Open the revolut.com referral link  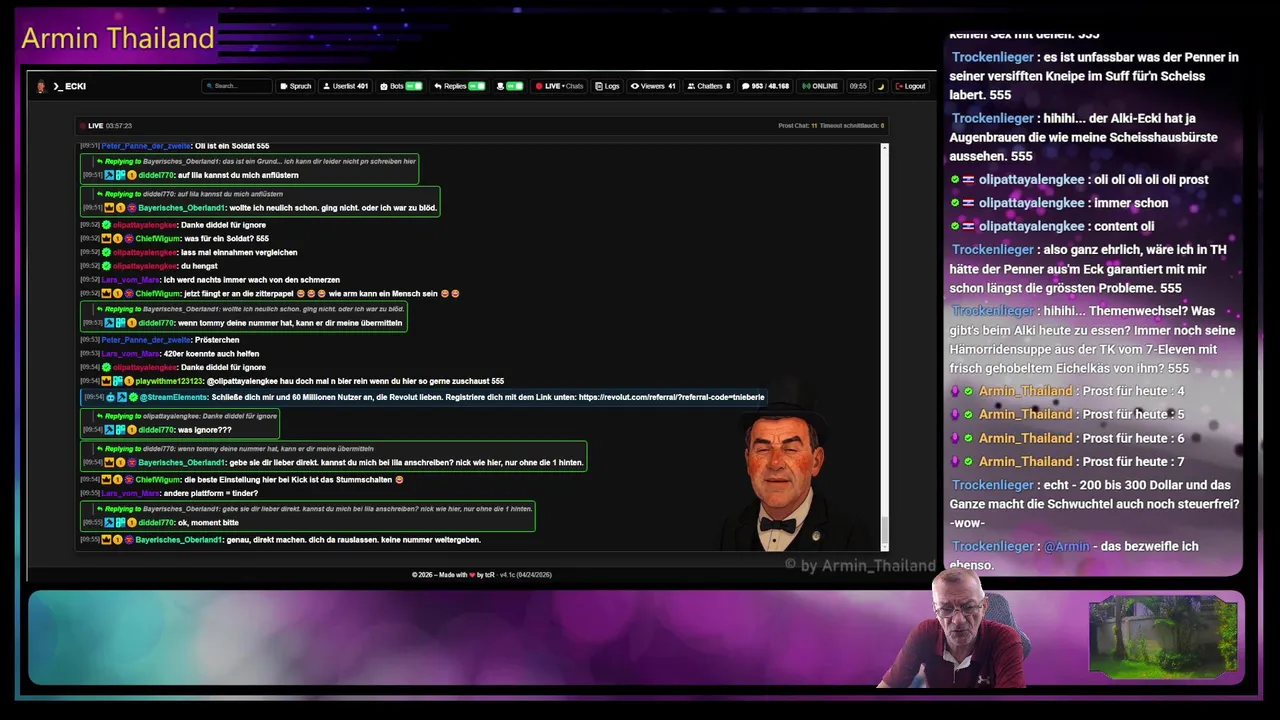pyautogui.click(x=671, y=397)
